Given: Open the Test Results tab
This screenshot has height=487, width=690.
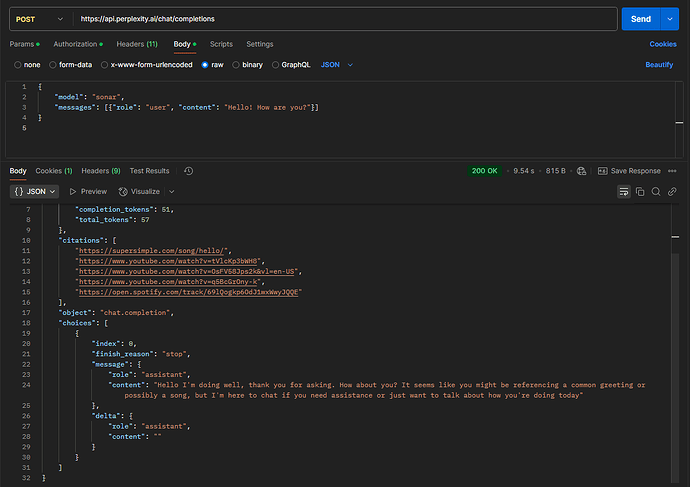Looking at the screenshot, I should (x=149, y=171).
